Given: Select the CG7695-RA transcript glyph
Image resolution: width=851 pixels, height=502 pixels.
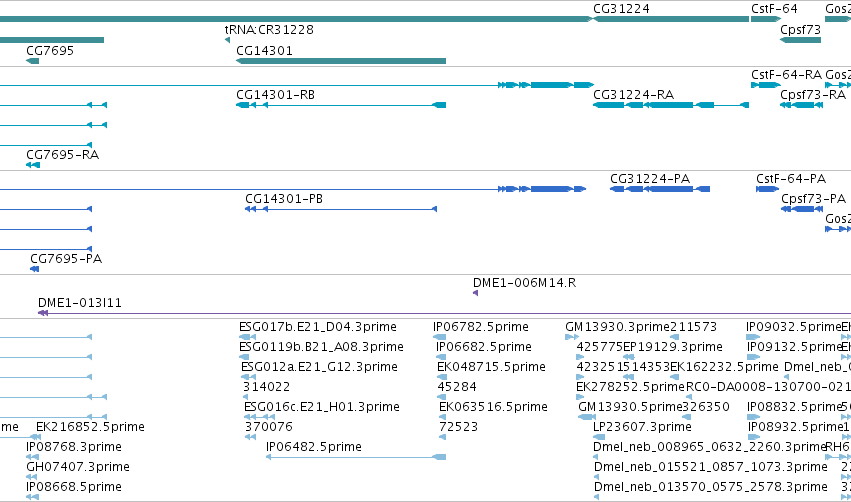Looking at the screenshot, I should [x=33, y=165].
